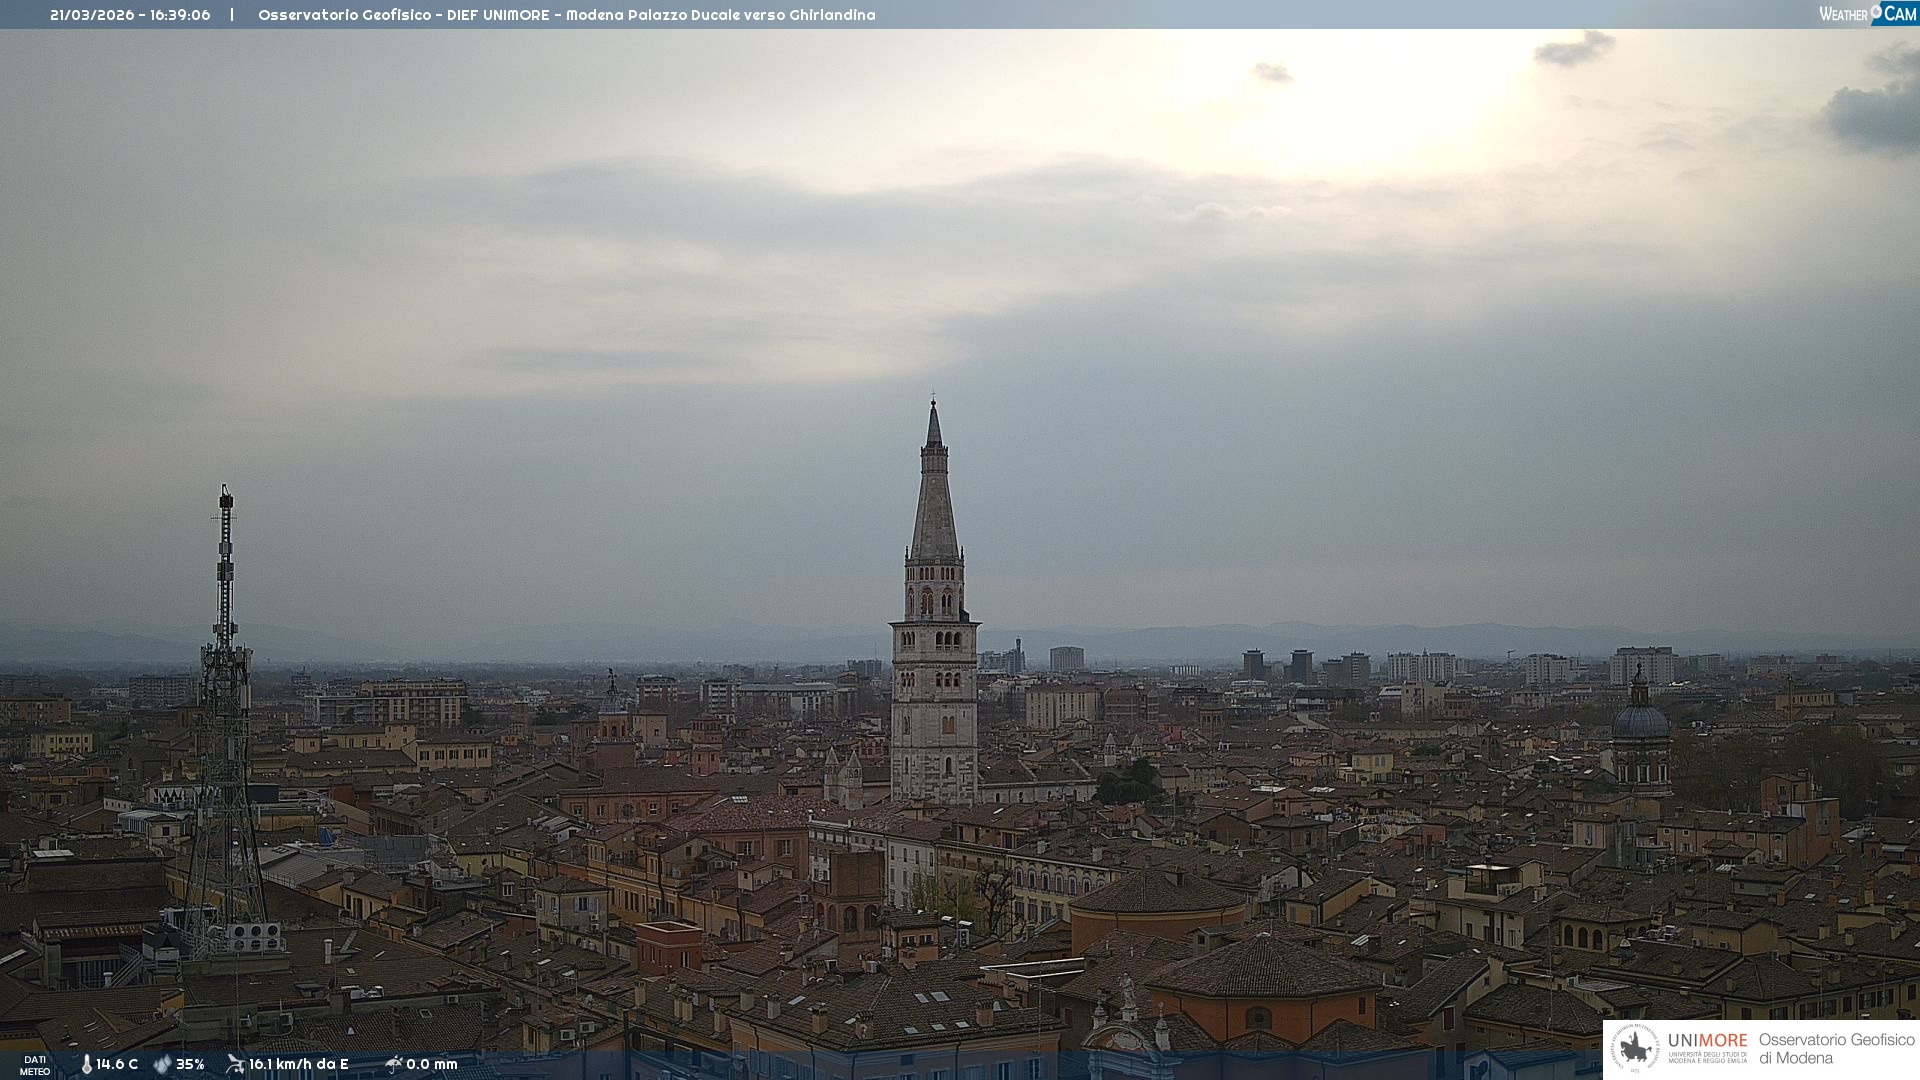
Task: Click the 21/03/2026 date and time stamp
Action: click(130, 15)
